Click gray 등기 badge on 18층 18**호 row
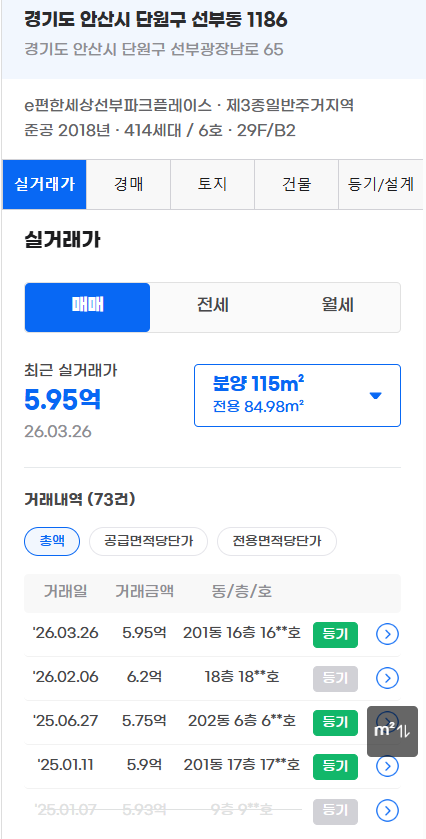The image size is (426, 839). tap(335, 678)
